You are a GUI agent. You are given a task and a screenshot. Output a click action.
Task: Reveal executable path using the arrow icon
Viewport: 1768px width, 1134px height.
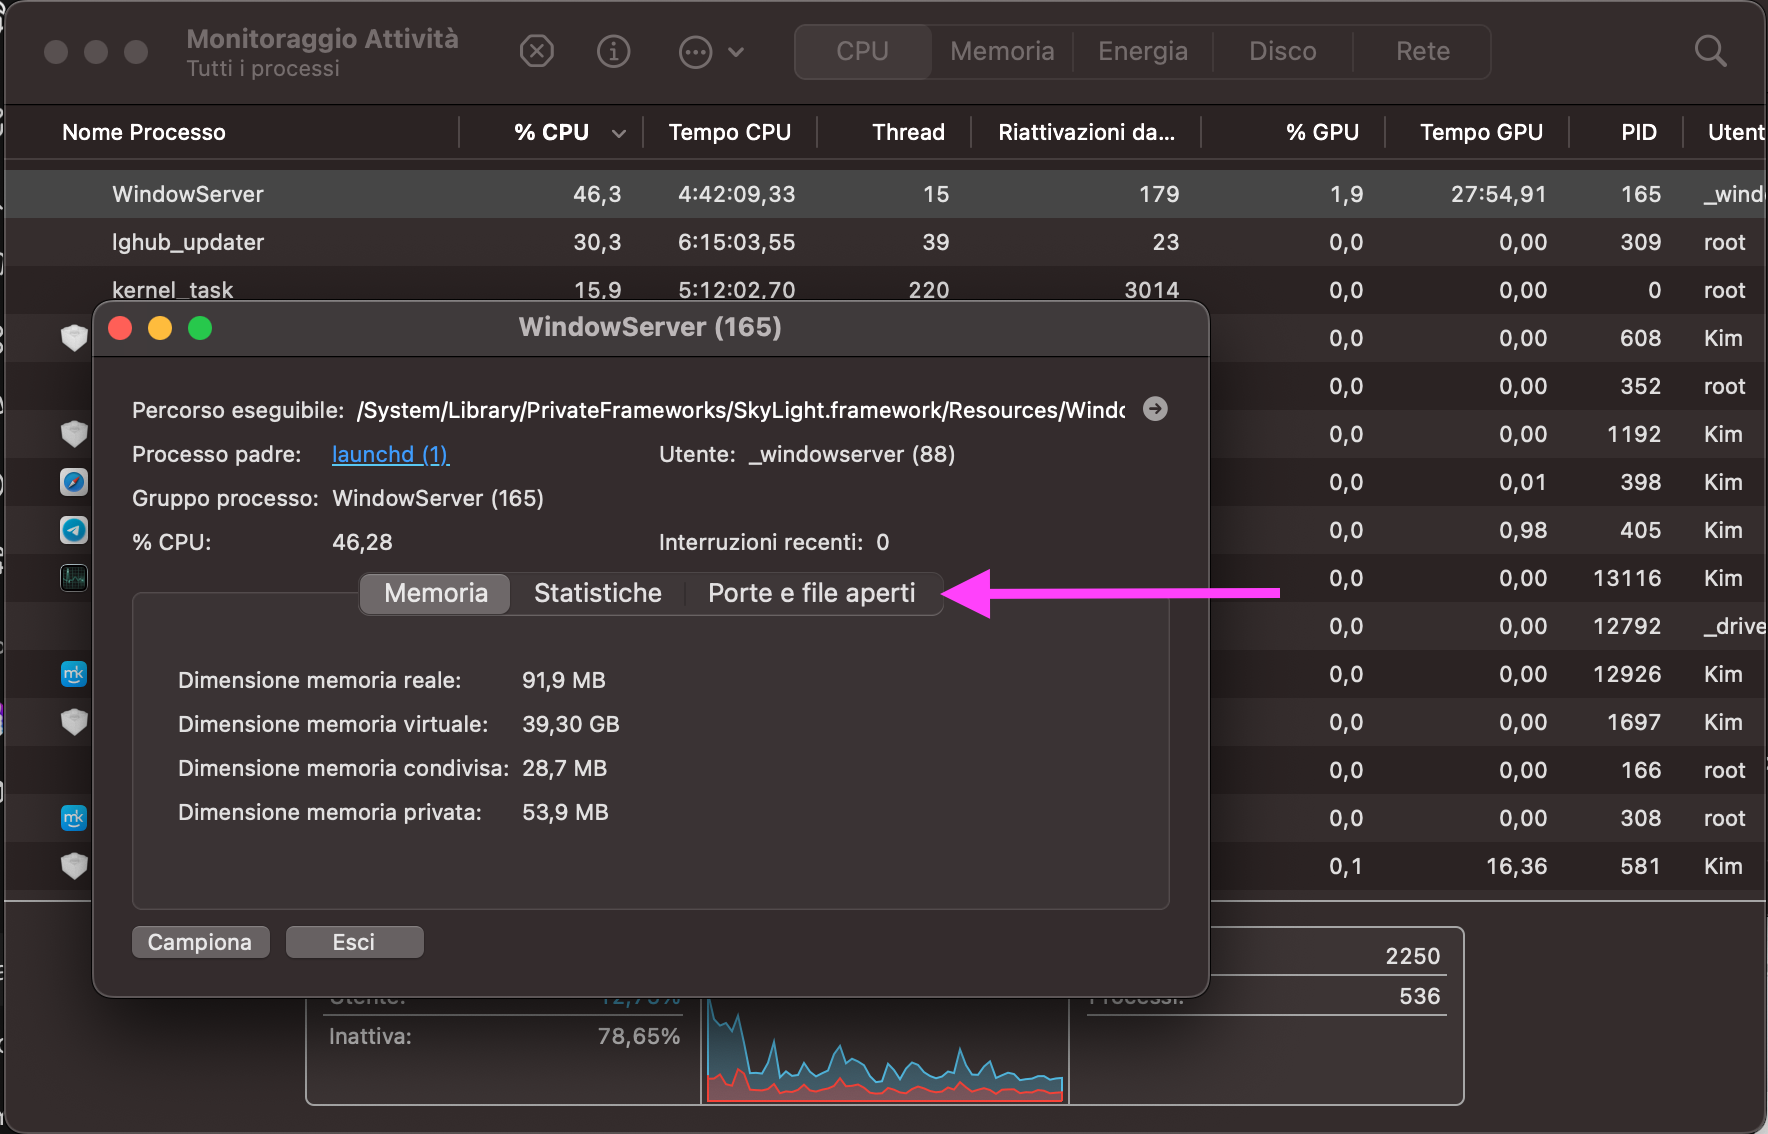point(1155,409)
